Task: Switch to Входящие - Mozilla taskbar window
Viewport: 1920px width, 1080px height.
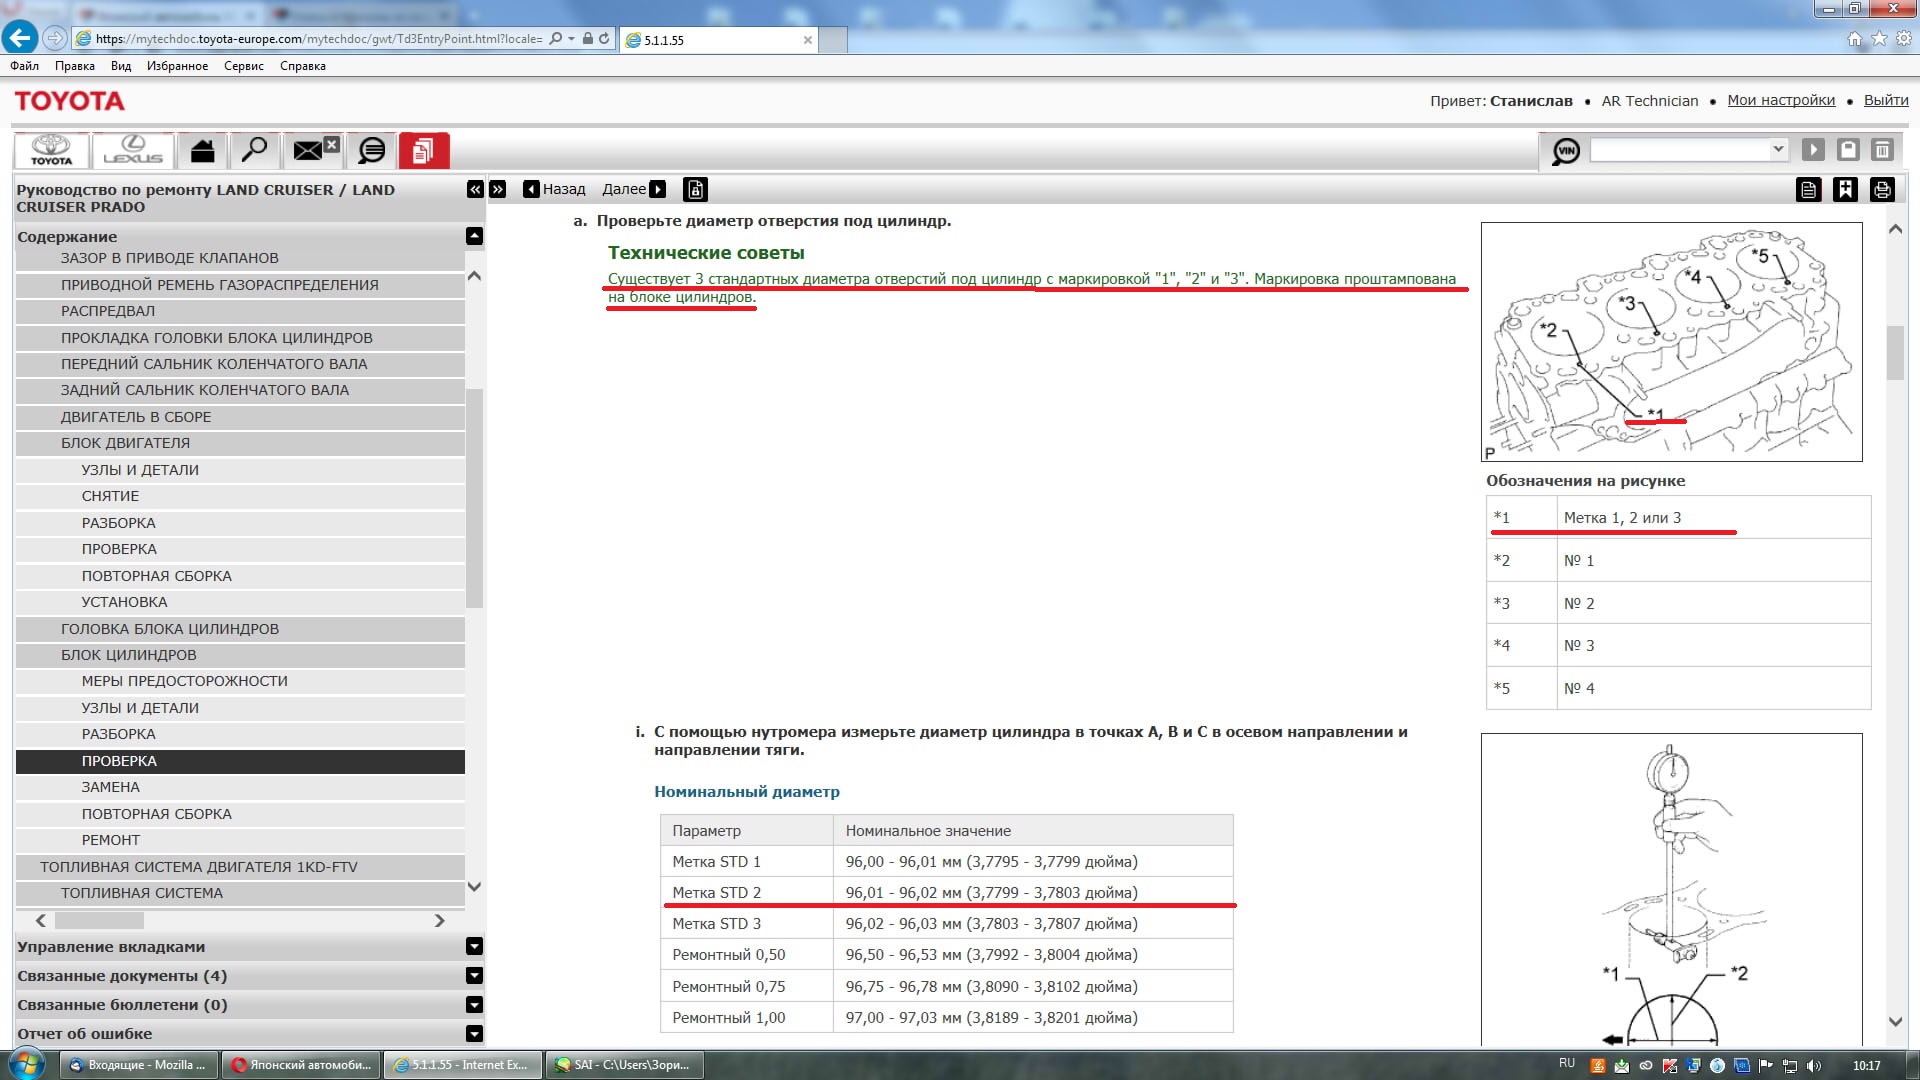Action: pyautogui.click(x=137, y=1065)
